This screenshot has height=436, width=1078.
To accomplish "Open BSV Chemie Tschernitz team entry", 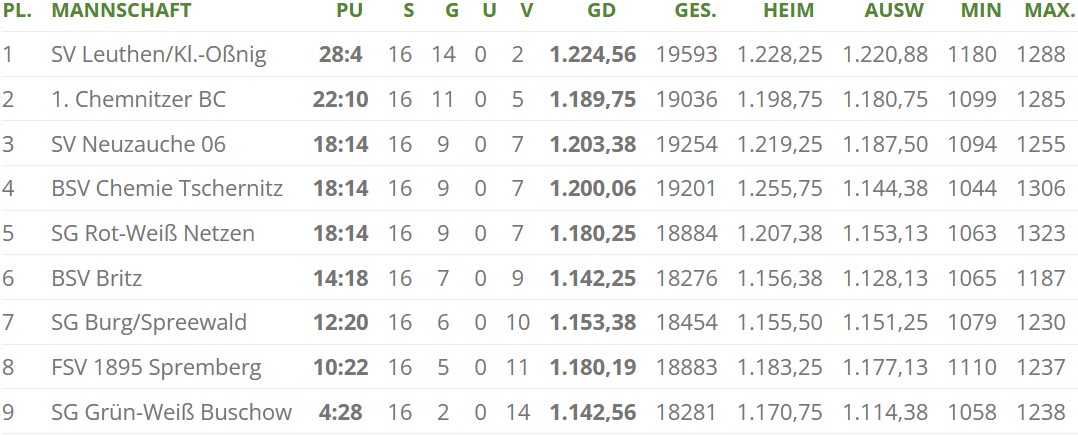I will 167,188.
